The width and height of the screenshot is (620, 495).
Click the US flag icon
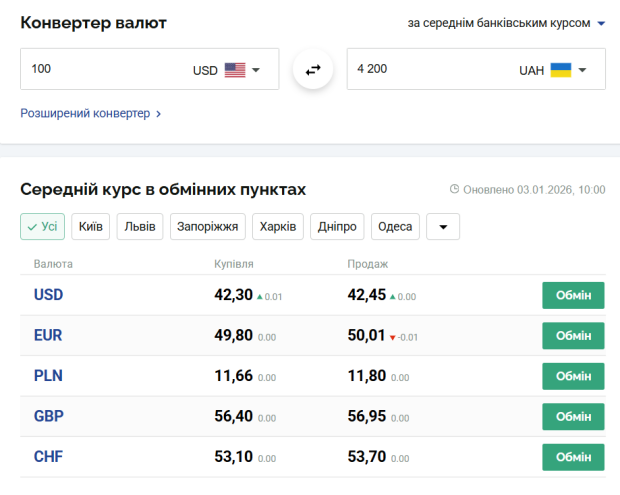tap(235, 70)
